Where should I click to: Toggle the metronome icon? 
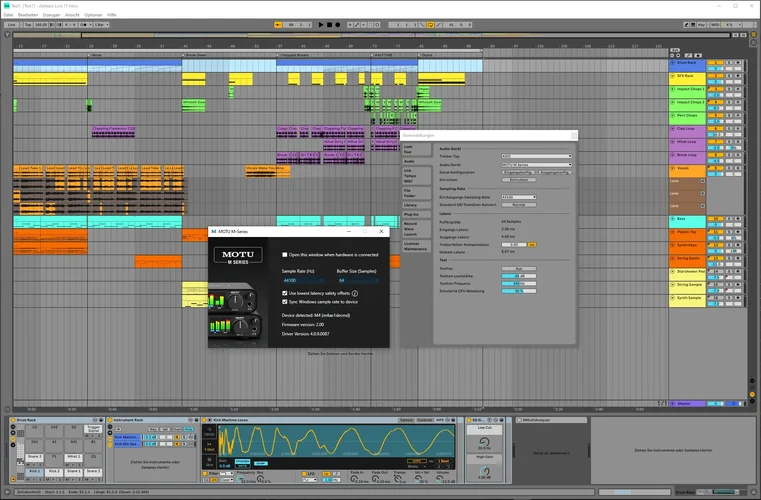click(x=84, y=25)
